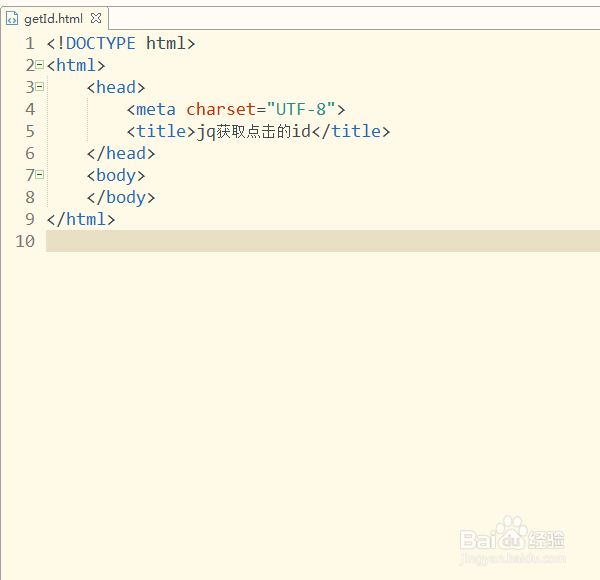Collapse the <head> block fold marker on line 3
The height and width of the screenshot is (580, 600).
pos(39,87)
